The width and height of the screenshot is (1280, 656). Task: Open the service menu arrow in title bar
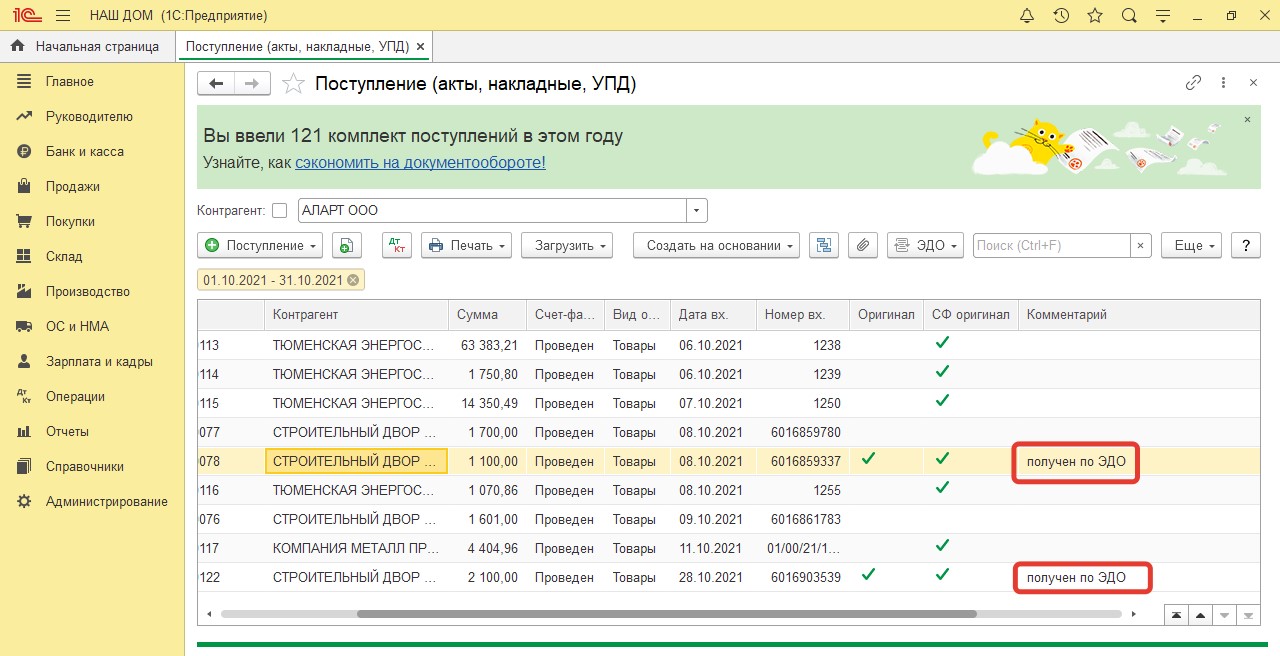coord(1163,16)
